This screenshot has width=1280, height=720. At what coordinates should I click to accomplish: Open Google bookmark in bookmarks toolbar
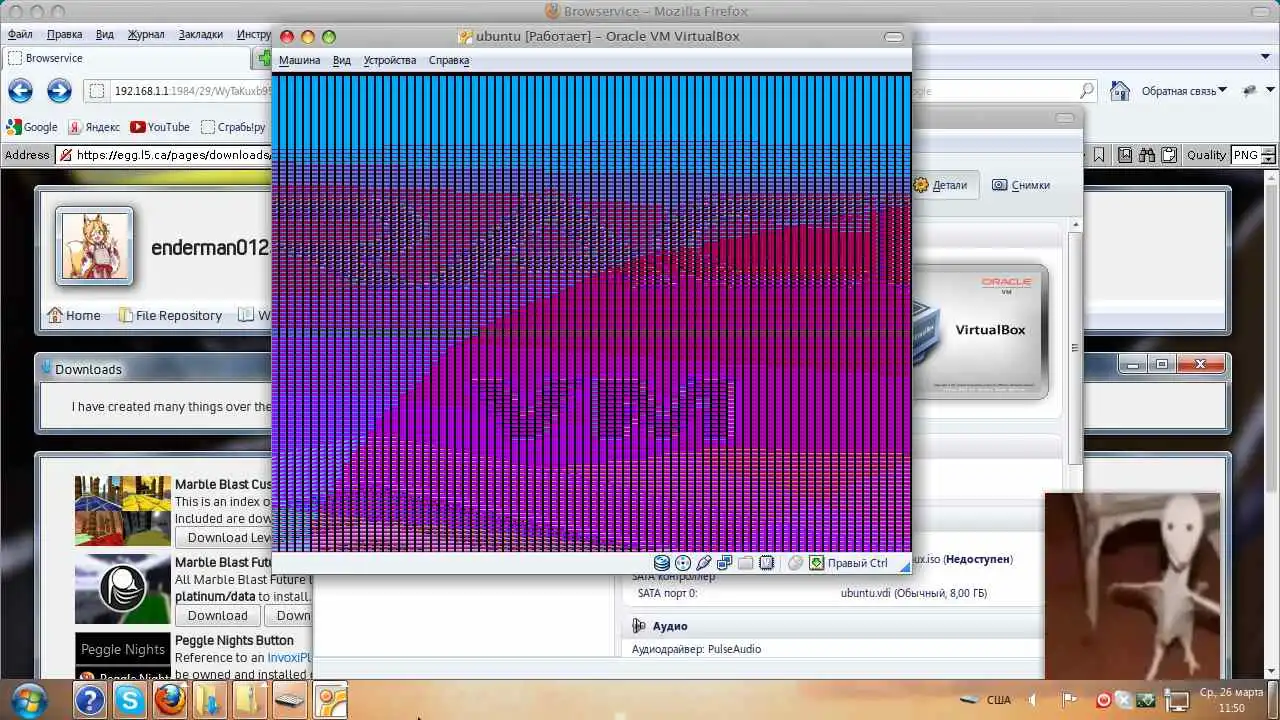pos(32,127)
